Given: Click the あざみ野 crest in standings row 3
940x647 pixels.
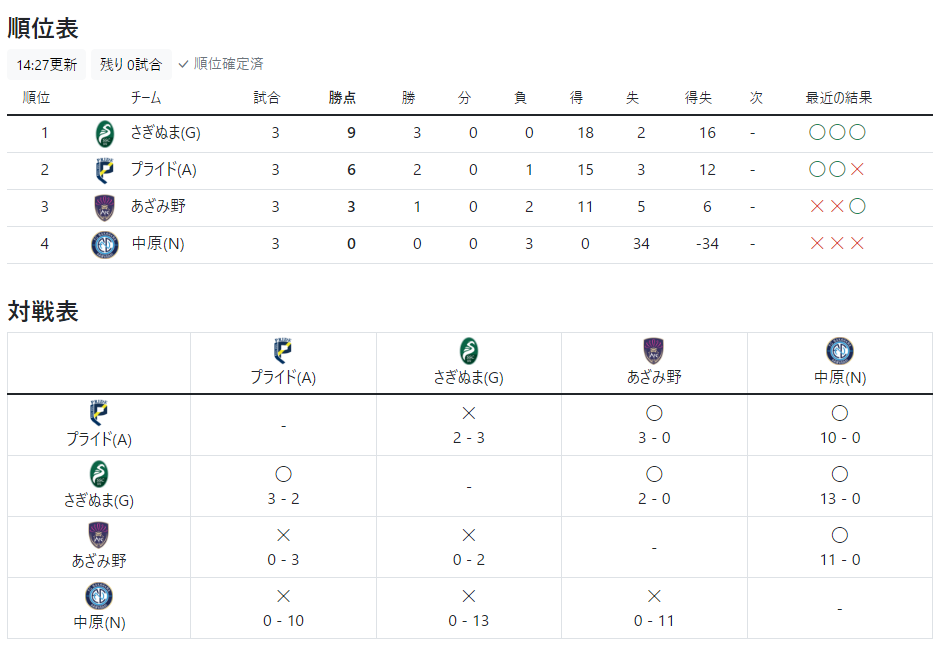Looking at the screenshot, I should [x=105, y=207].
